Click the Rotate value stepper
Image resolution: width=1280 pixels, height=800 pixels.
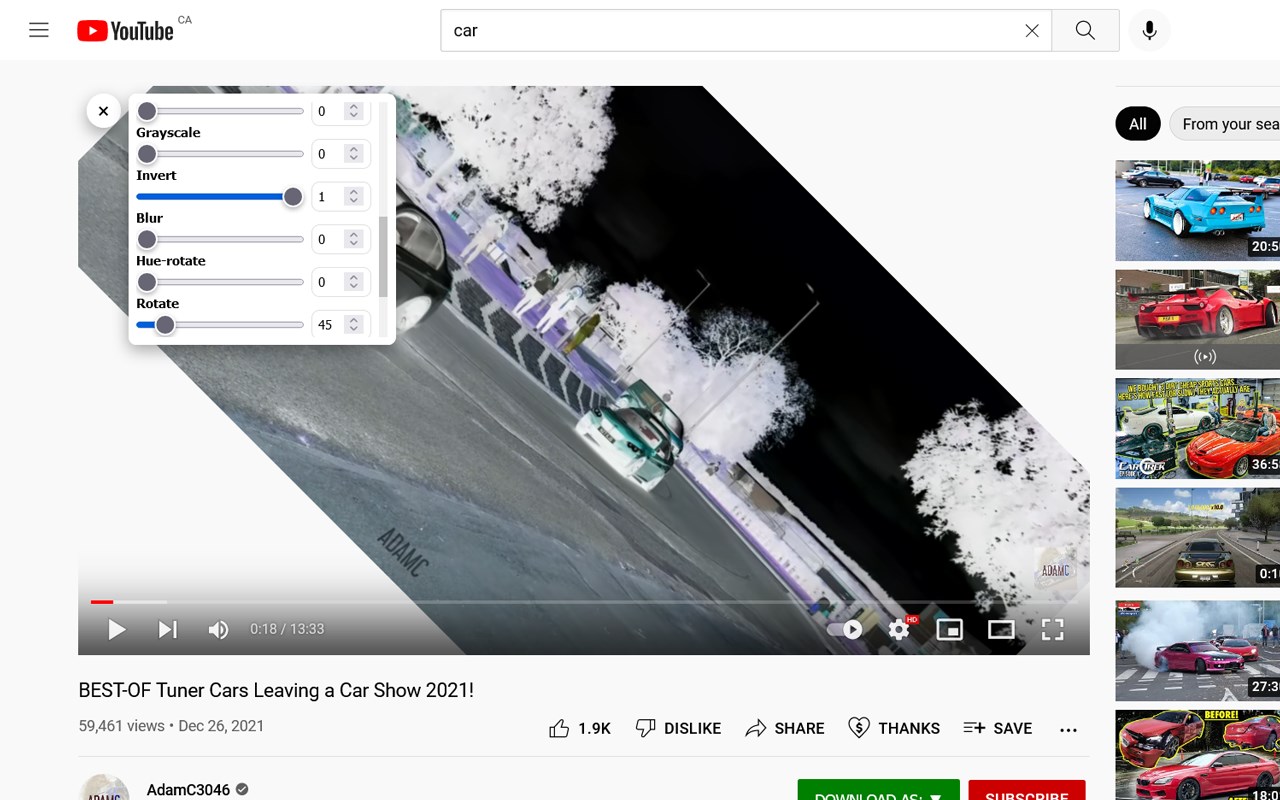[x=353, y=325]
